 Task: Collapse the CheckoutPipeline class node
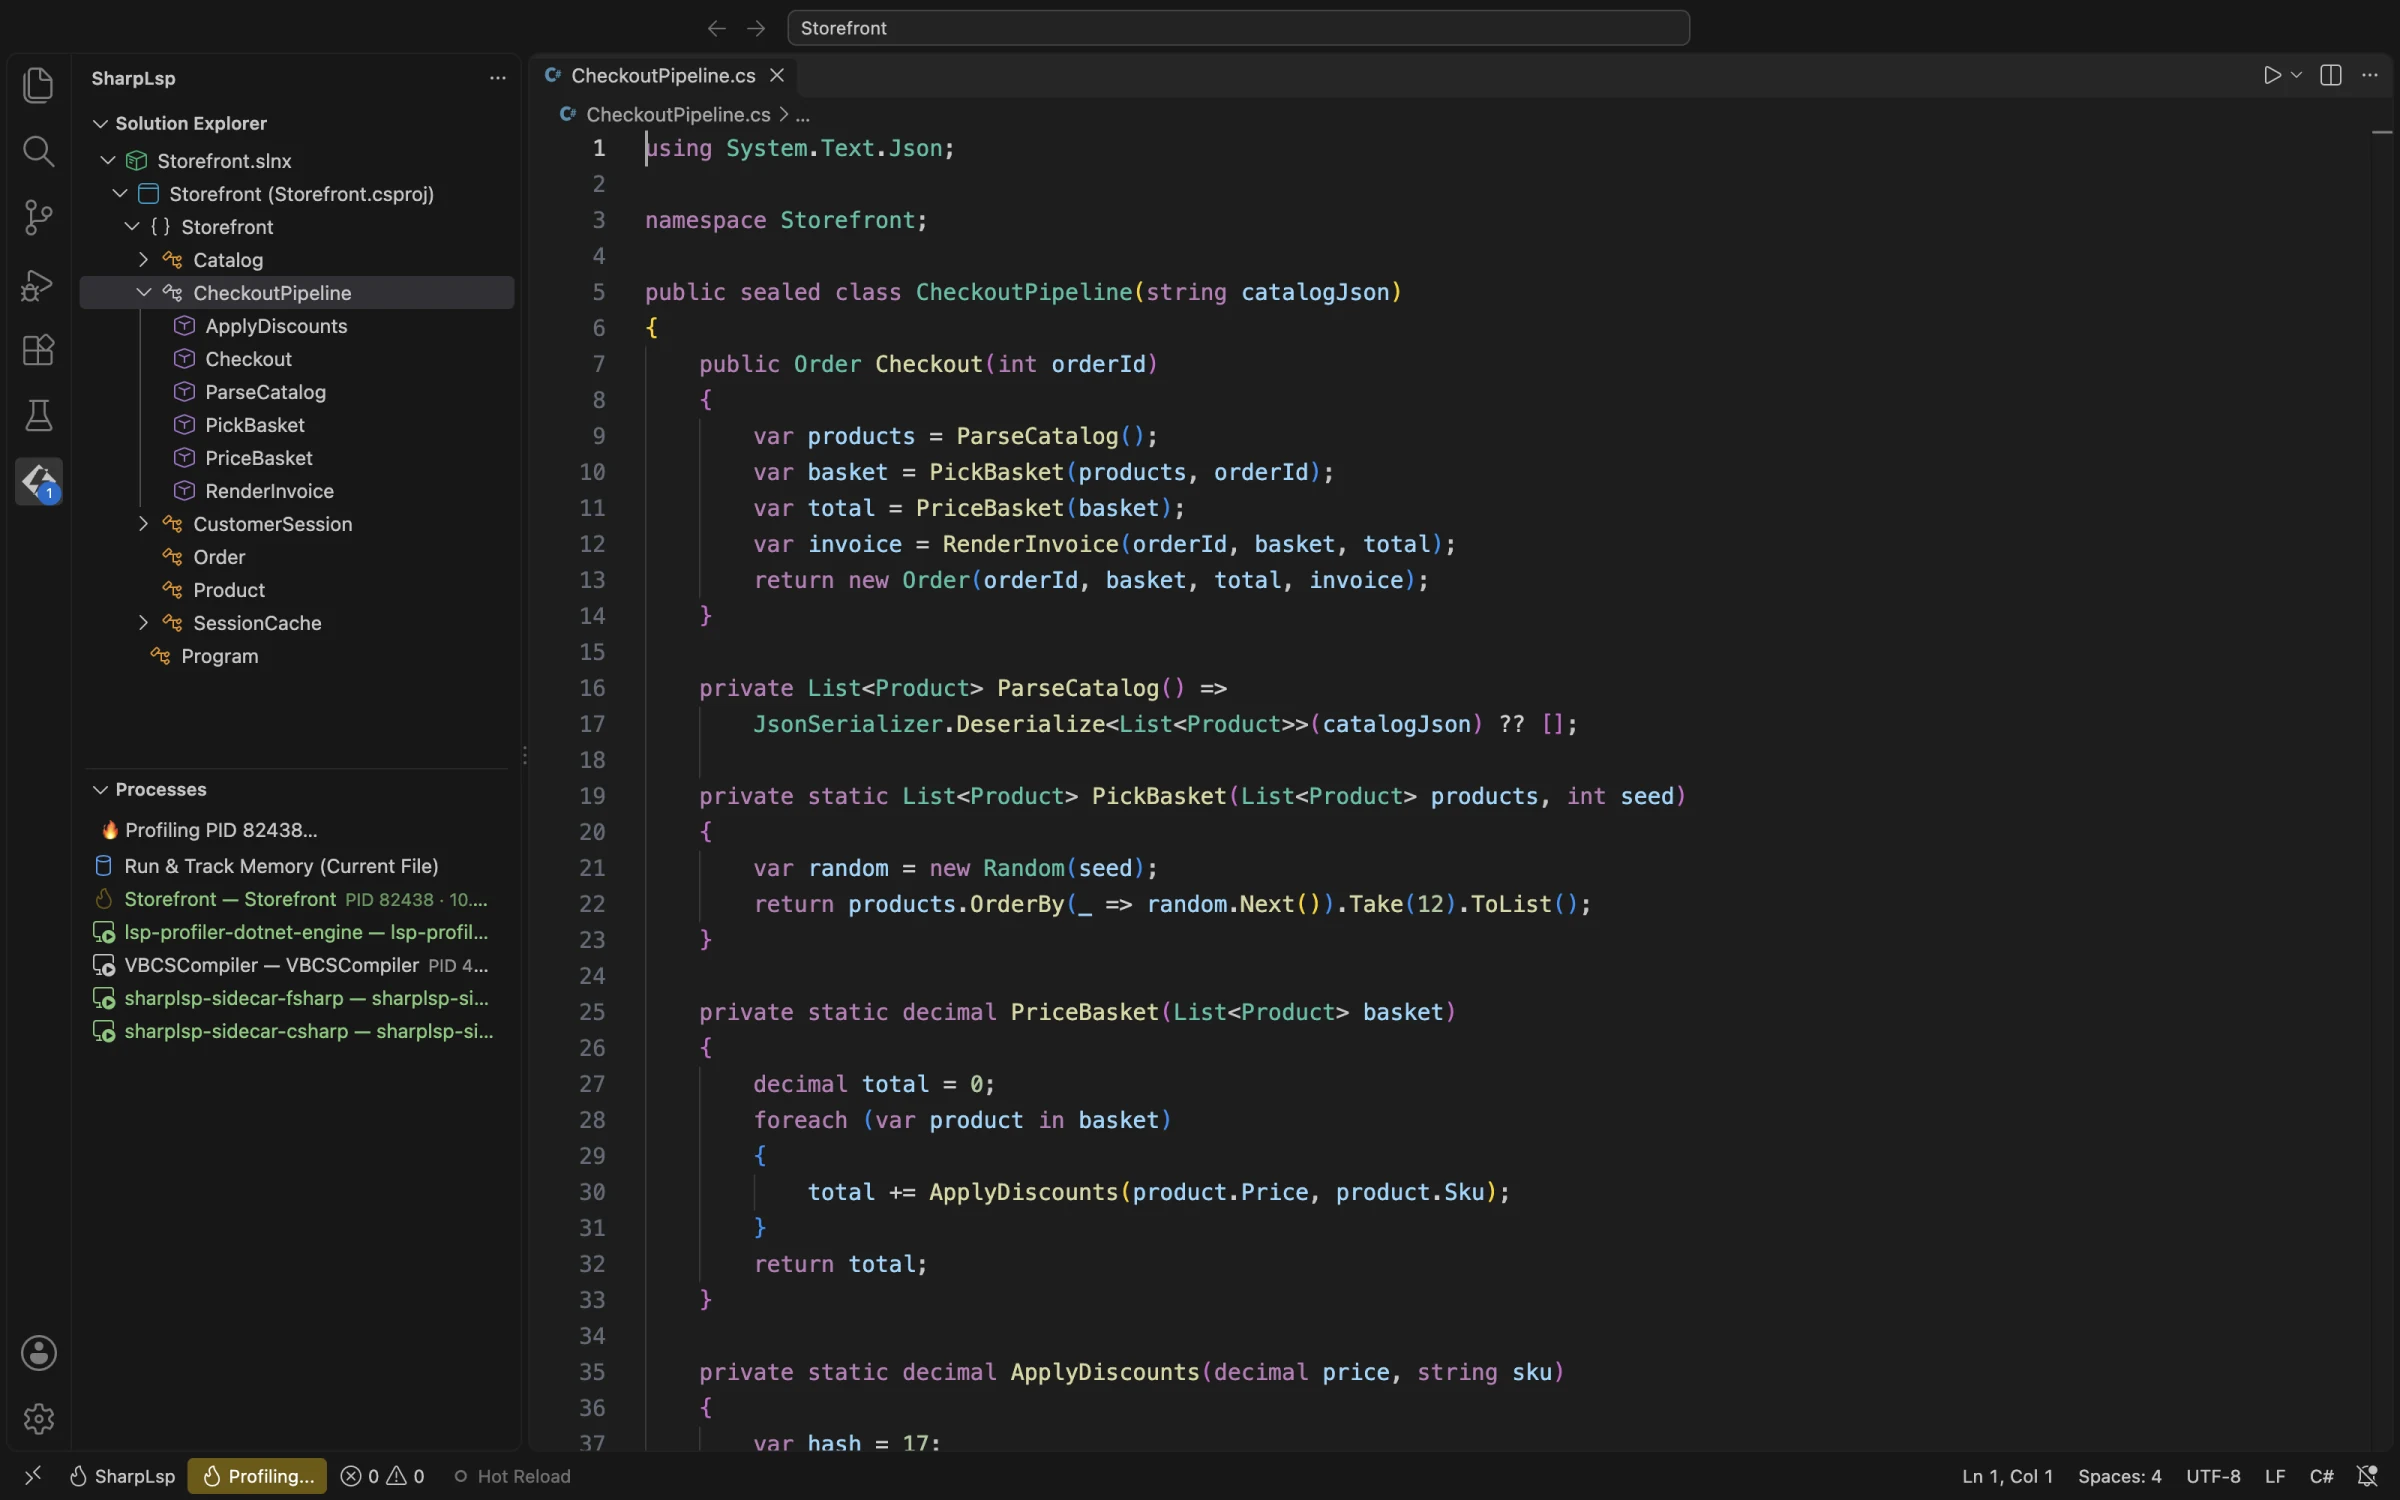point(143,293)
